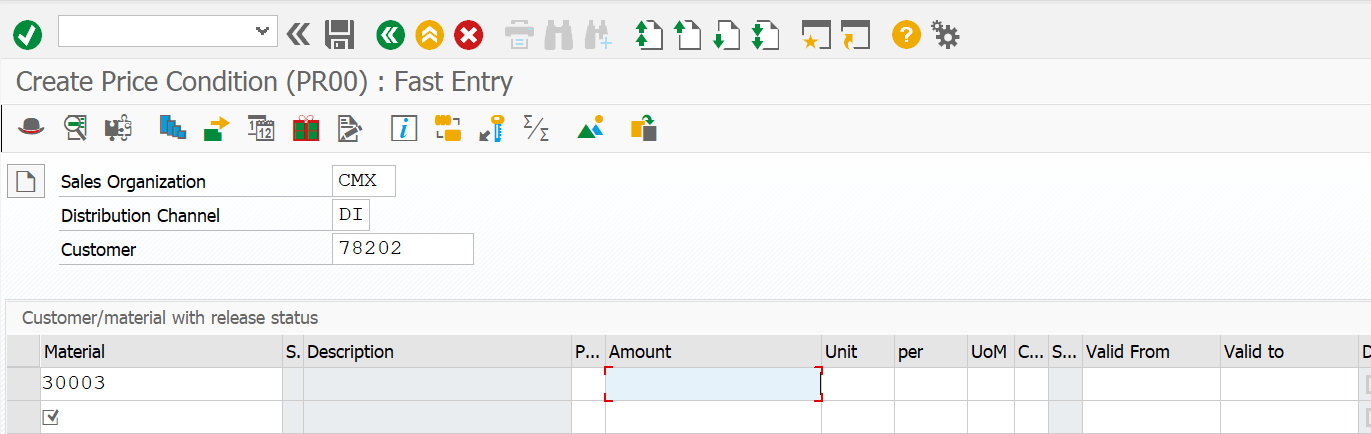
Task: Collapse the command field with double chevron
Action: point(298,35)
